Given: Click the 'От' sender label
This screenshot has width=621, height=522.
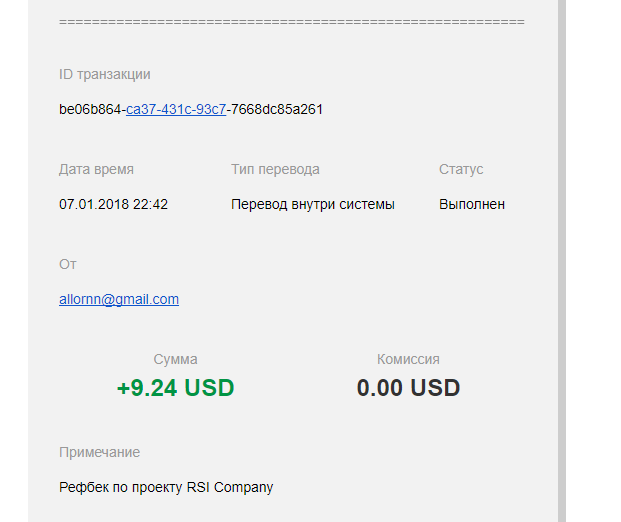Looking at the screenshot, I should tap(68, 264).
